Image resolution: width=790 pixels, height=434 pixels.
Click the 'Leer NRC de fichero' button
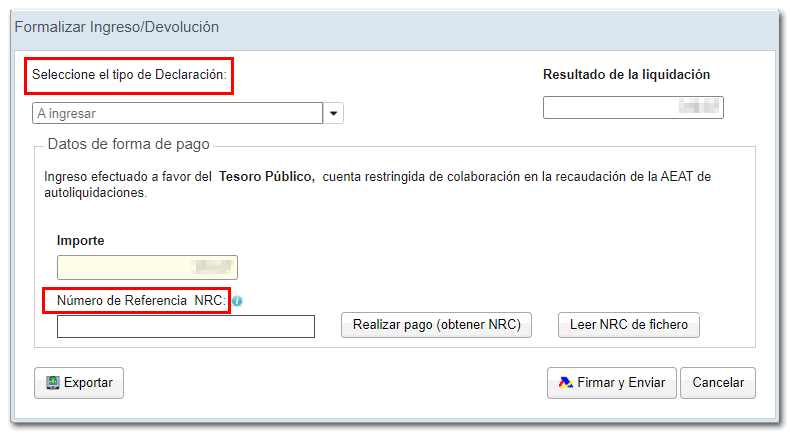pos(628,325)
